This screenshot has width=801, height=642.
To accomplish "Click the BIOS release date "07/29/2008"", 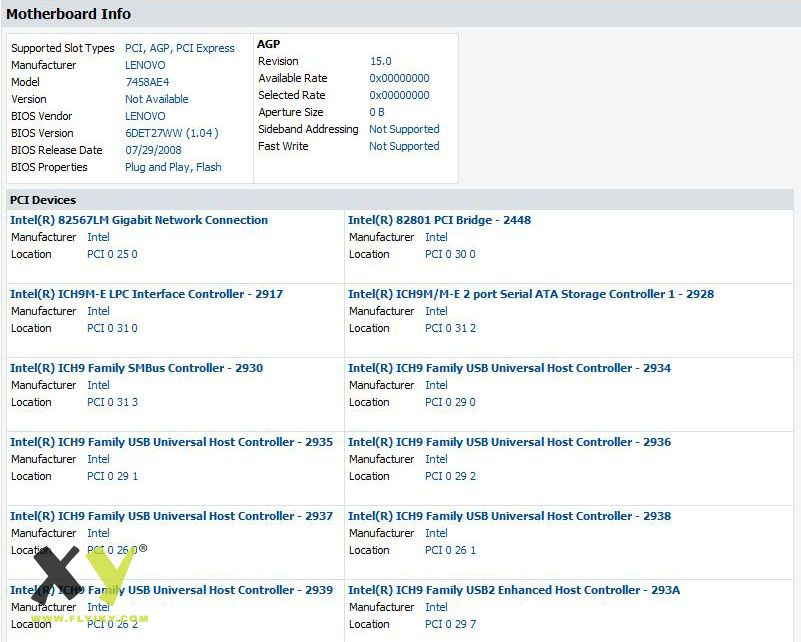I will [x=153, y=150].
